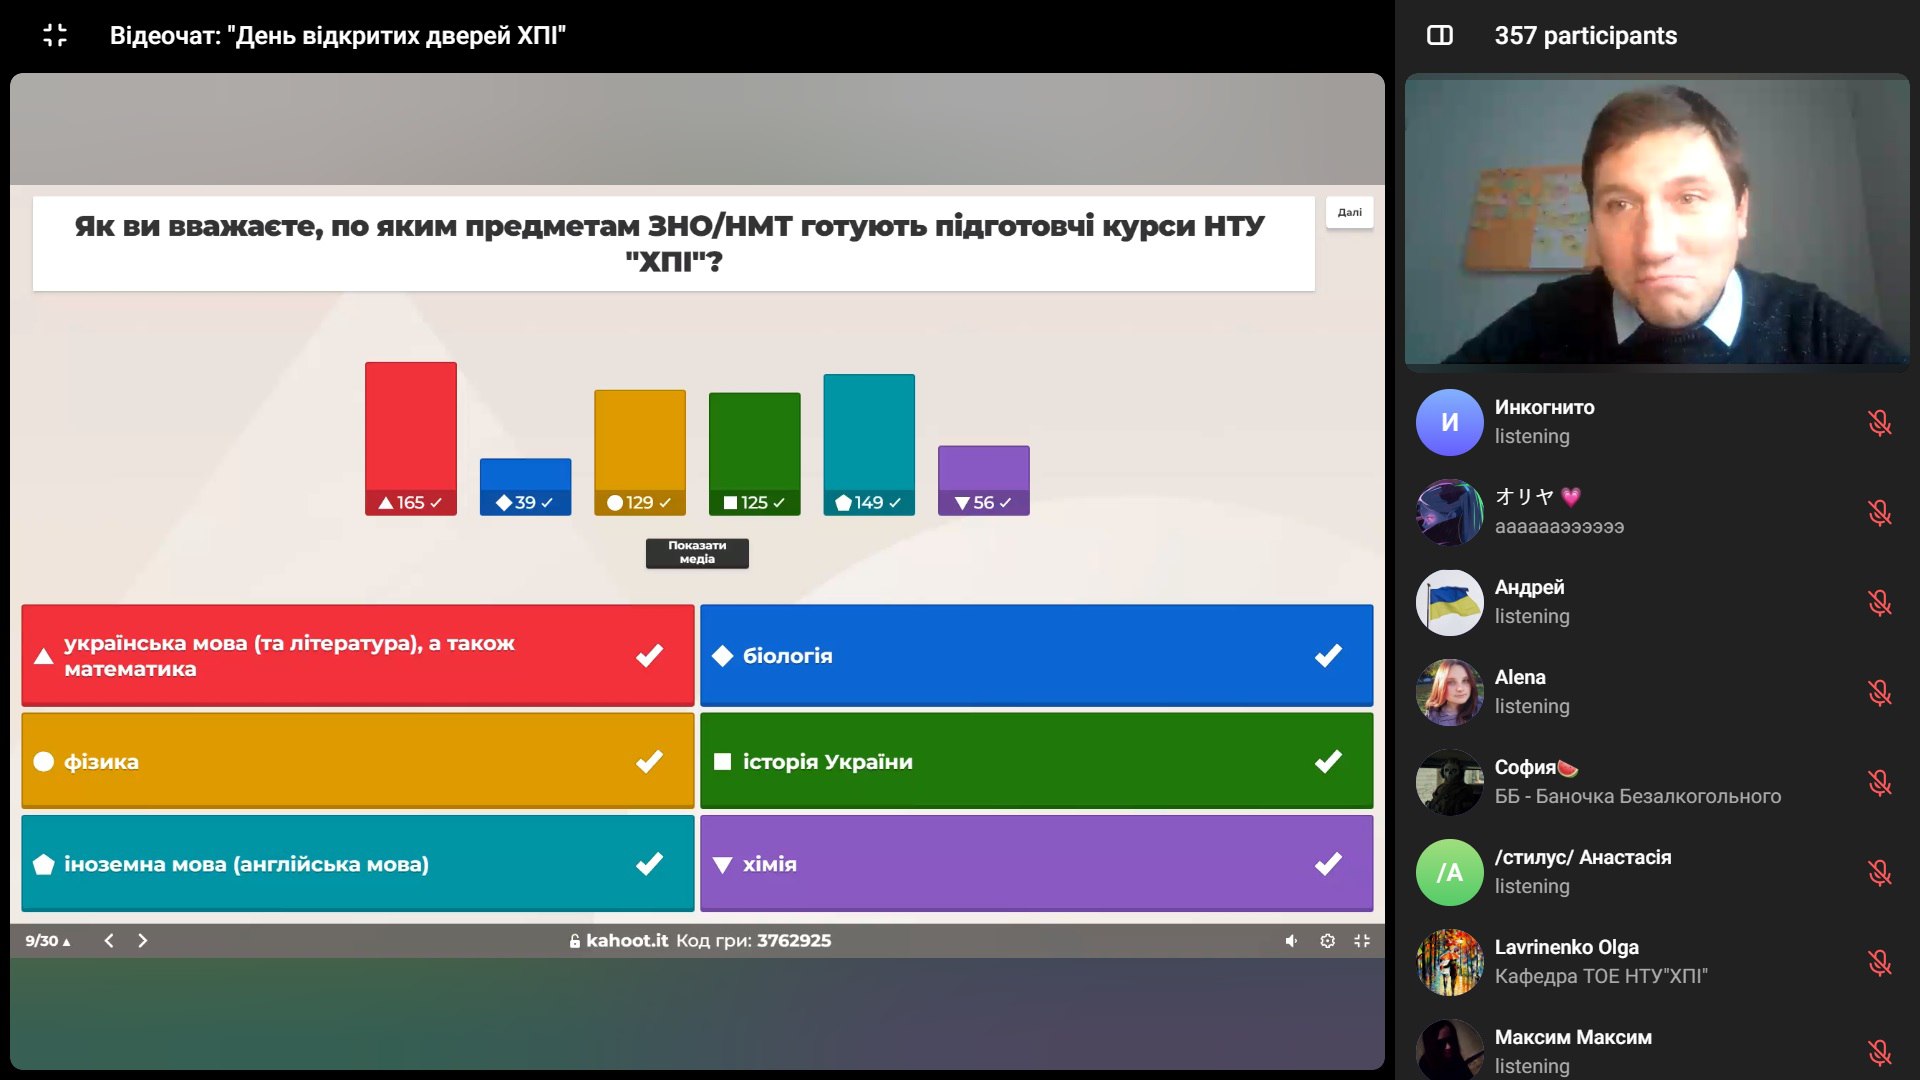Screen dimensions: 1920x1080
Task: Go to previous Kahoot question
Action: [109, 940]
